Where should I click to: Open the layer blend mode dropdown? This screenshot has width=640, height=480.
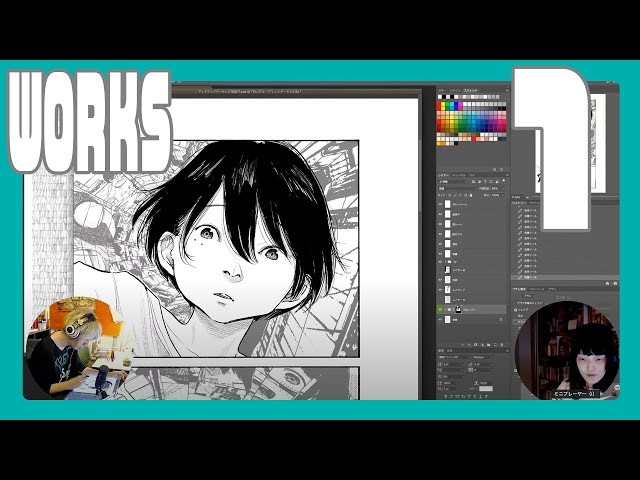pyautogui.click(x=458, y=189)
